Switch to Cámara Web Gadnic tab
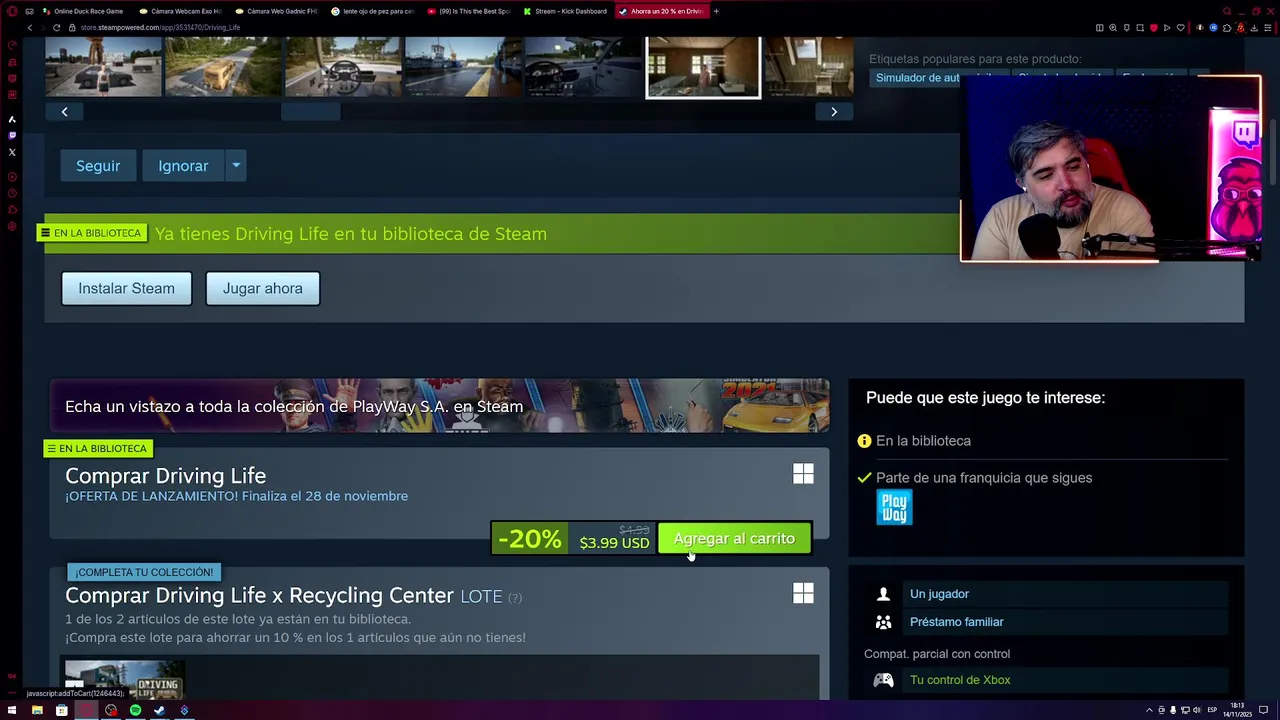 276,11
